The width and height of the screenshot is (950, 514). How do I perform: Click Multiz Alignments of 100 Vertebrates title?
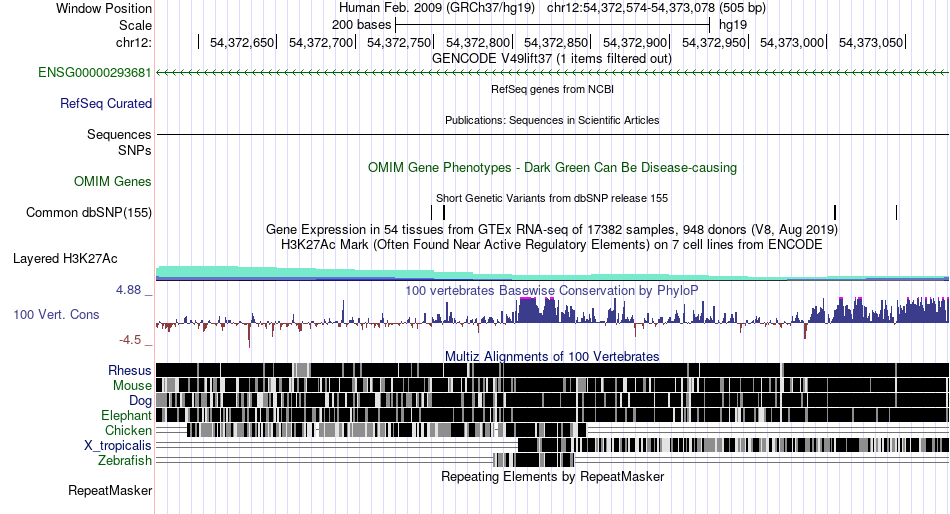(552, 356)
